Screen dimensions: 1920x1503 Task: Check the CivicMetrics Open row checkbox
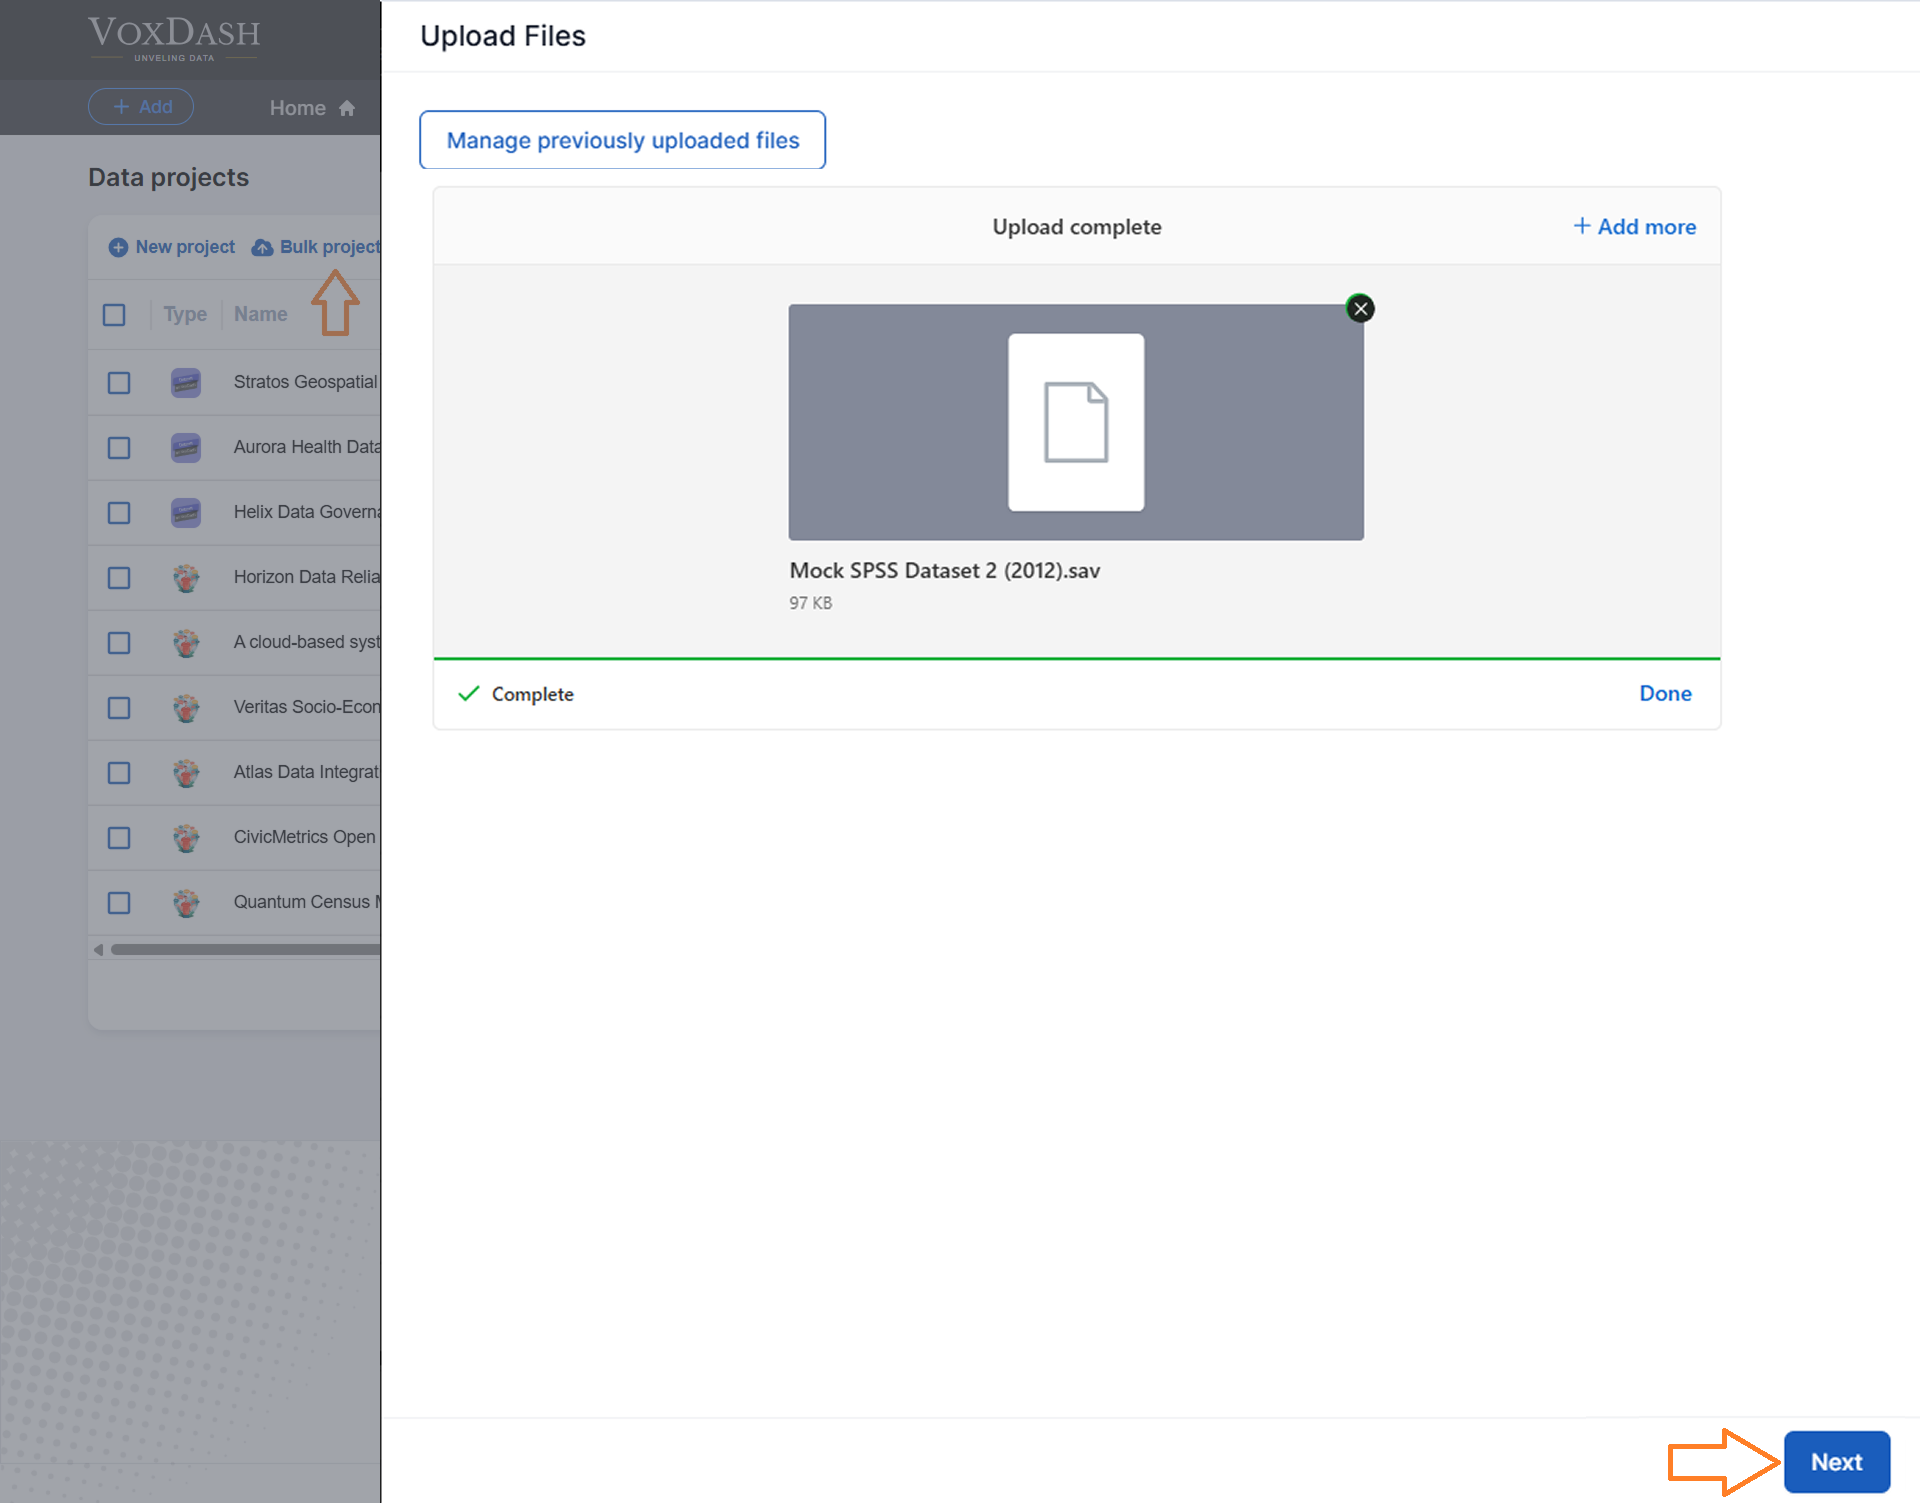119,838
